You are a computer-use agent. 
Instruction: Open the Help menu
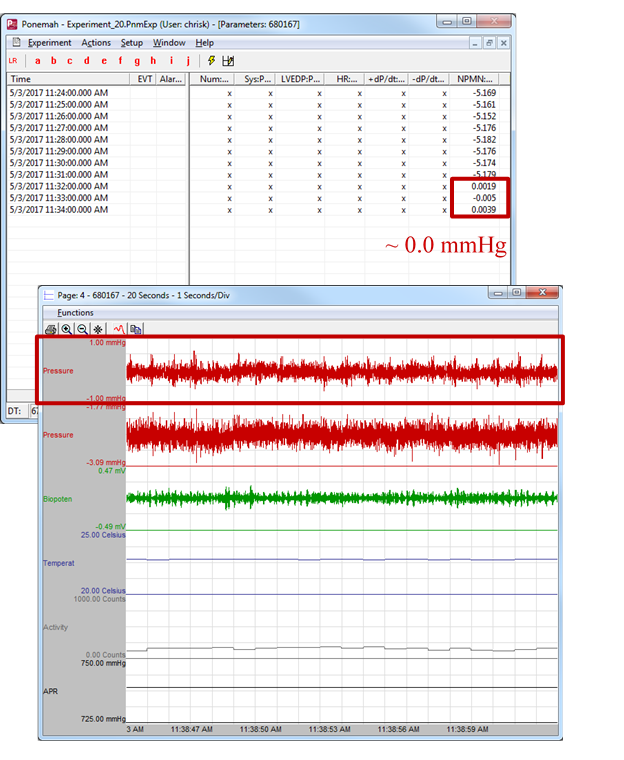pyautogui.click(x=205, y=43)
